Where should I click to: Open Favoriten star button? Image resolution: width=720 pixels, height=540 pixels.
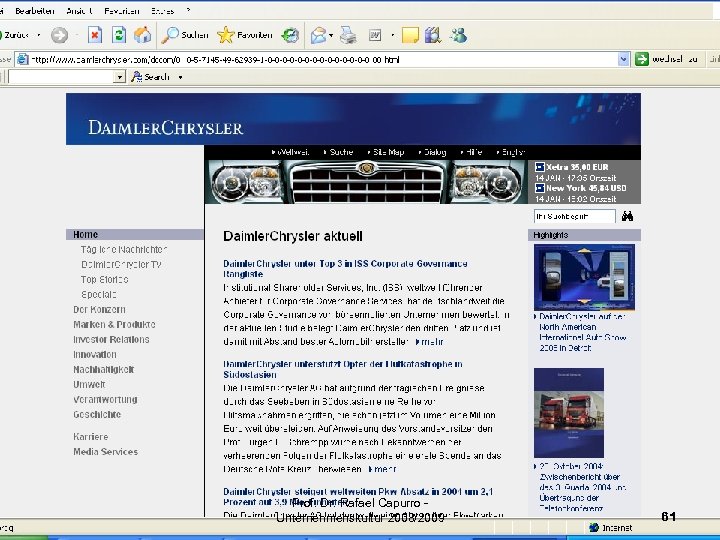244,35
